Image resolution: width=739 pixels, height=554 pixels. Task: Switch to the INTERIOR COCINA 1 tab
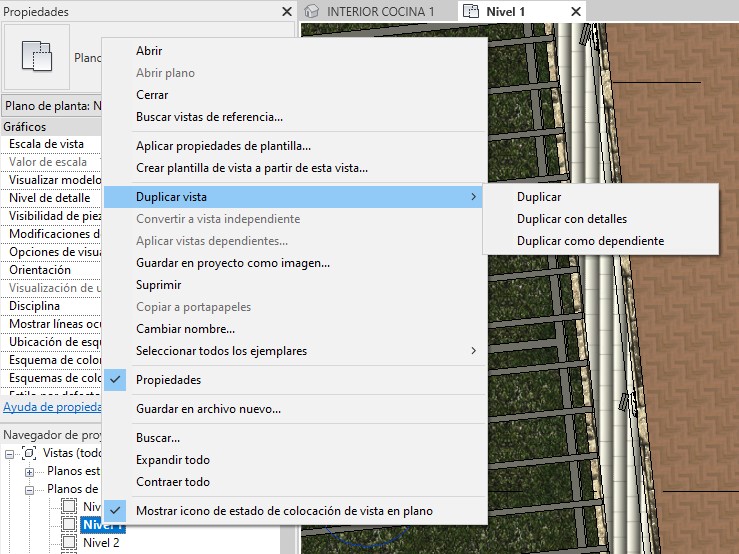coord(380,11)
